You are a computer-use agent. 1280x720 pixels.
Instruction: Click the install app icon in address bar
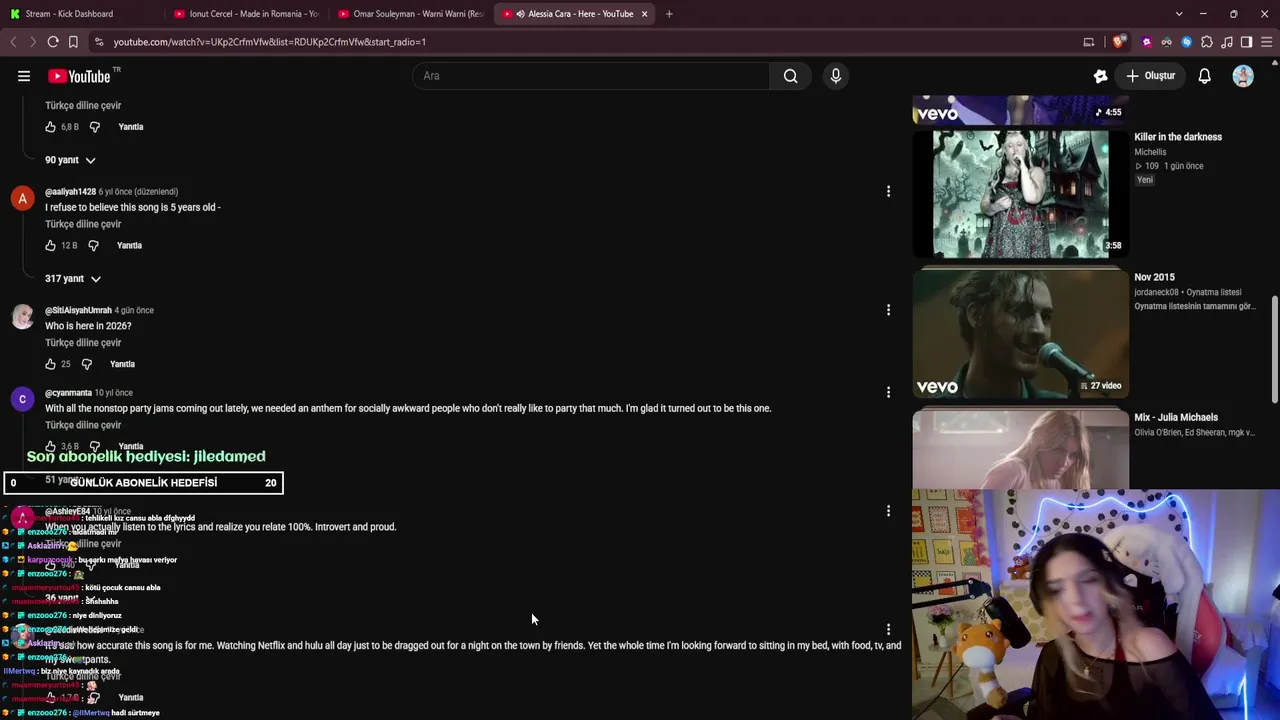tap(1089, 42)
